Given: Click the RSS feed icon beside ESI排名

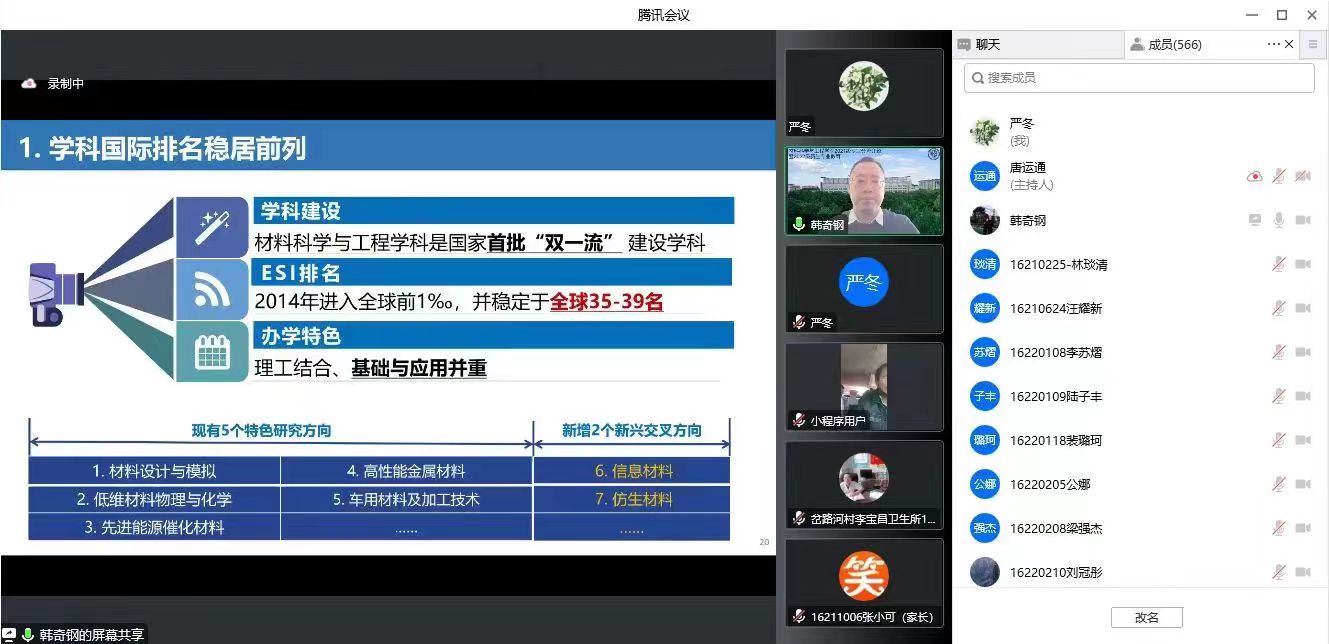Looking at the screenshot, I should [213, 290].
